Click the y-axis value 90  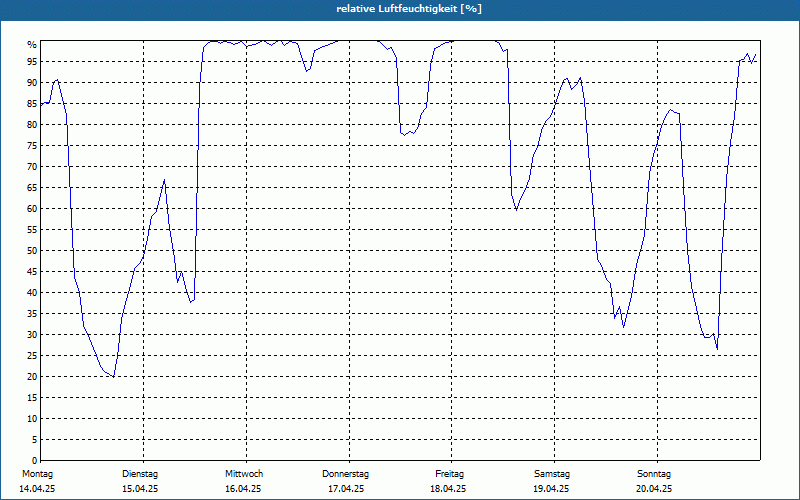[32, 83]
